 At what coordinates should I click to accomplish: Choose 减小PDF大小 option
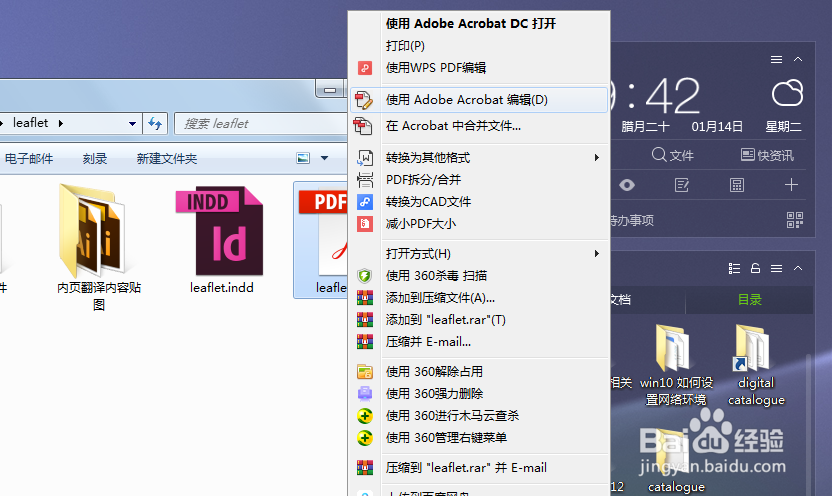tap(421, 224)
